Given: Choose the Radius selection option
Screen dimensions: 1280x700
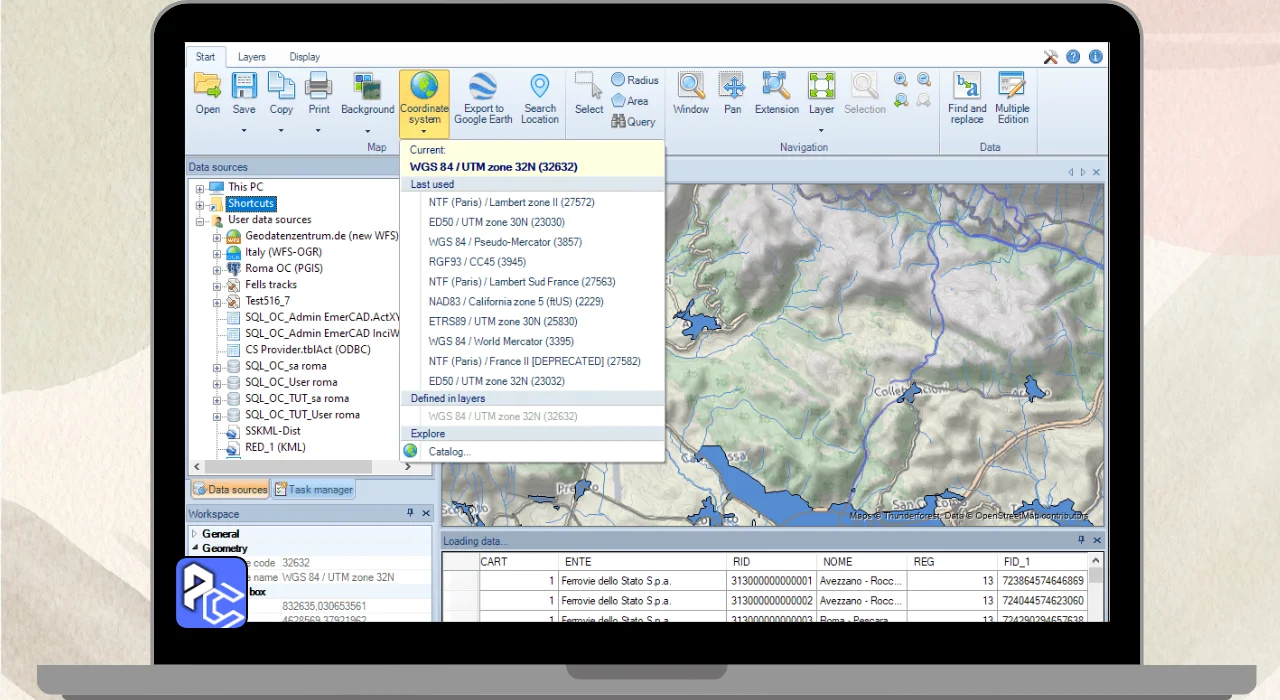Looking at the screenshot, I should coord(634,80).
